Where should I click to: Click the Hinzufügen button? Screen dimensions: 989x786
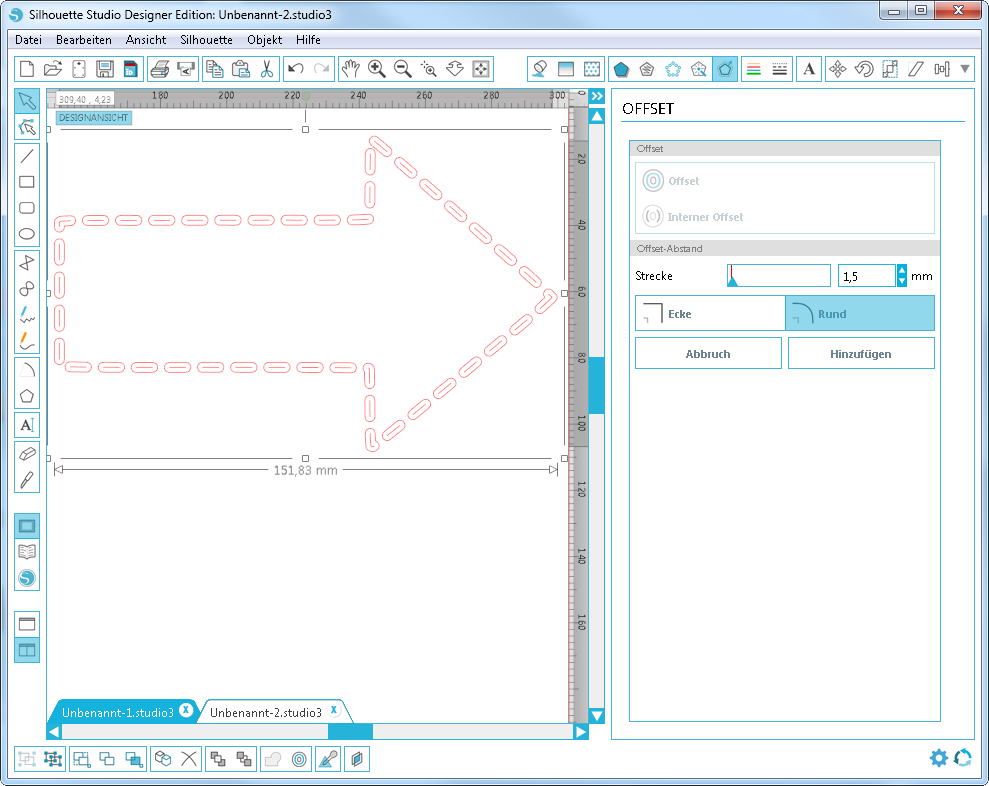(861, 352)
